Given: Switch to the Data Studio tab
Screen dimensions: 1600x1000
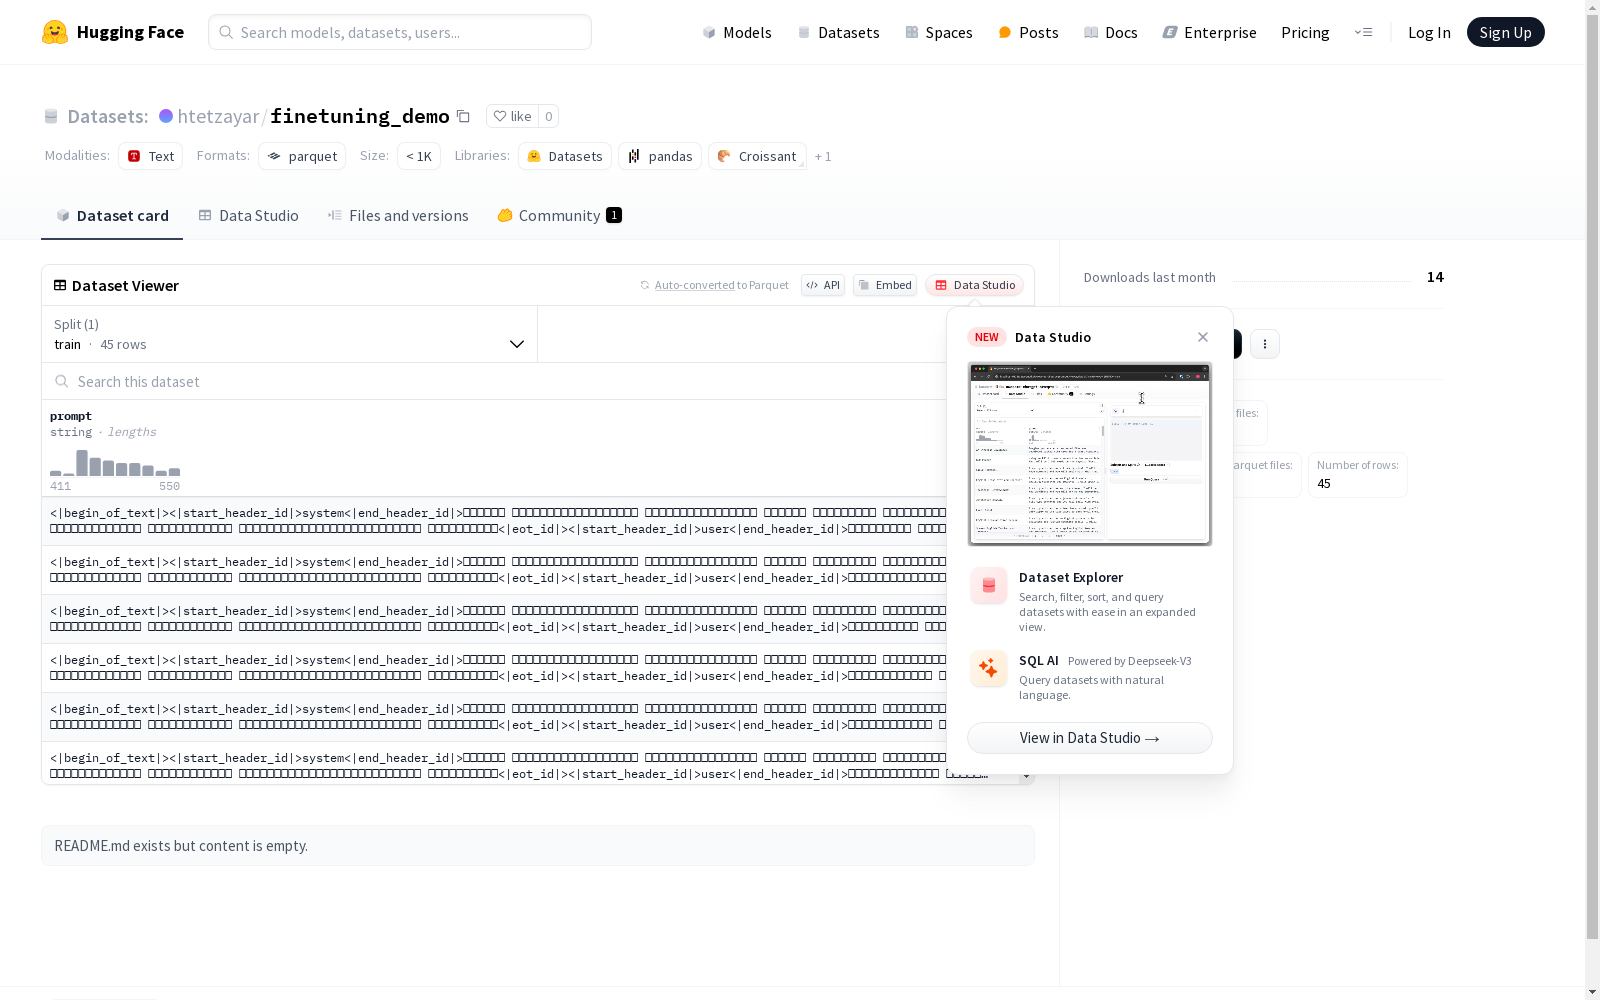Looking at the screenshot, I should [248, 216].
